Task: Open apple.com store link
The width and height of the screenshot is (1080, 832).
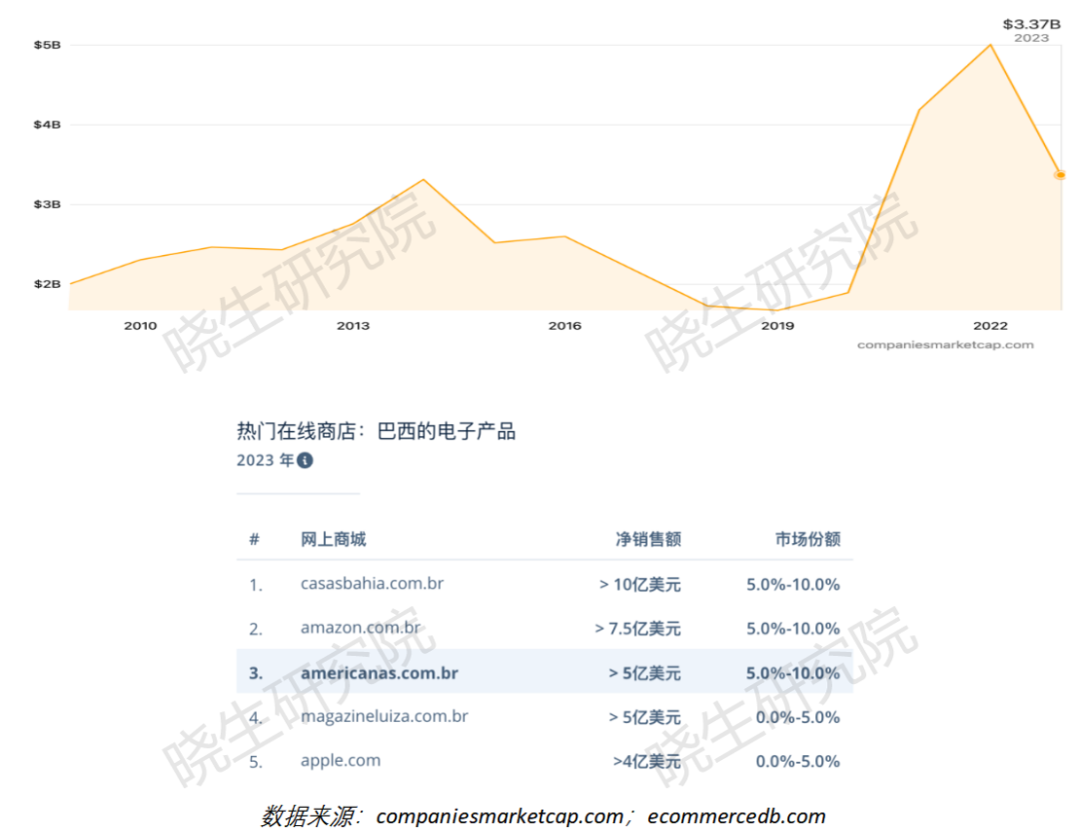Action: (340, 760)
